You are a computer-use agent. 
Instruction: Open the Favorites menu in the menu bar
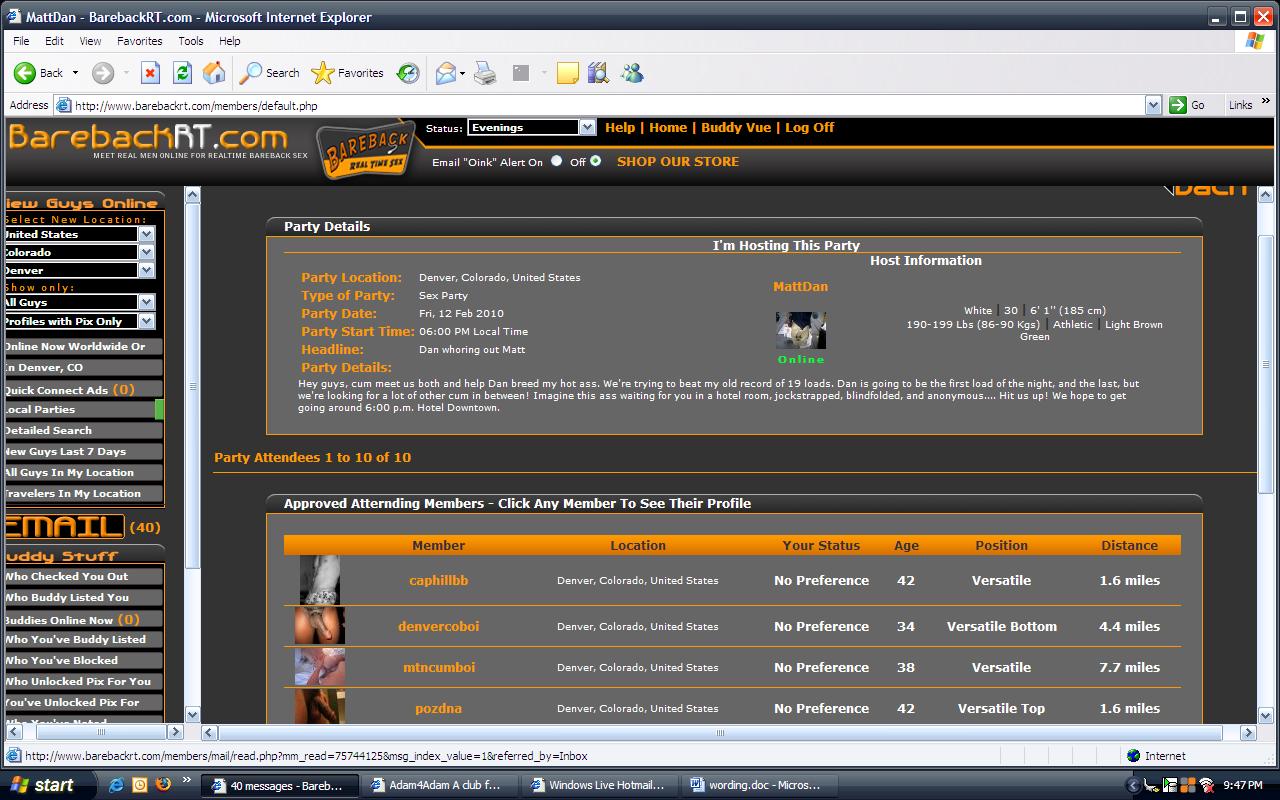(x=139, y=41)
